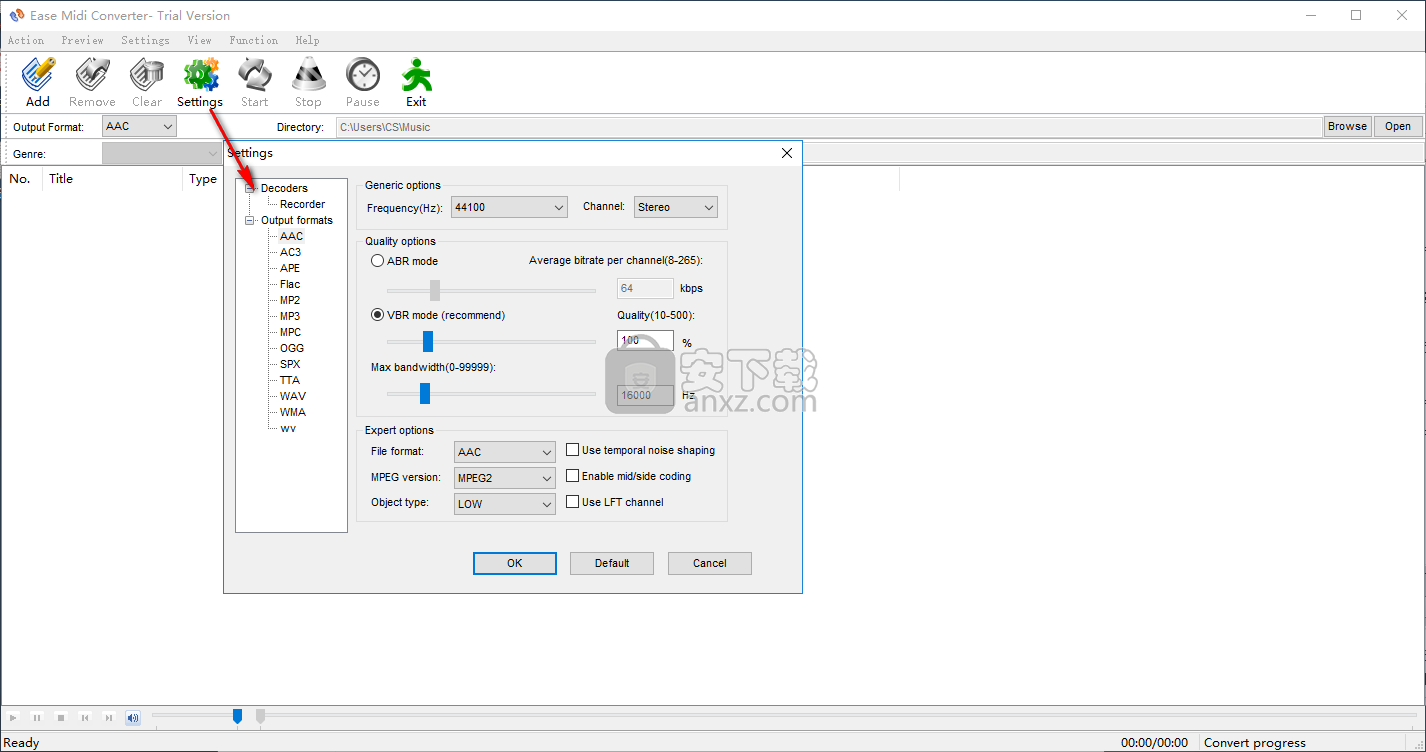Click the VBR quality slider thumb
This screenshot has width=1426, height=752.
[x=427, y=342]
